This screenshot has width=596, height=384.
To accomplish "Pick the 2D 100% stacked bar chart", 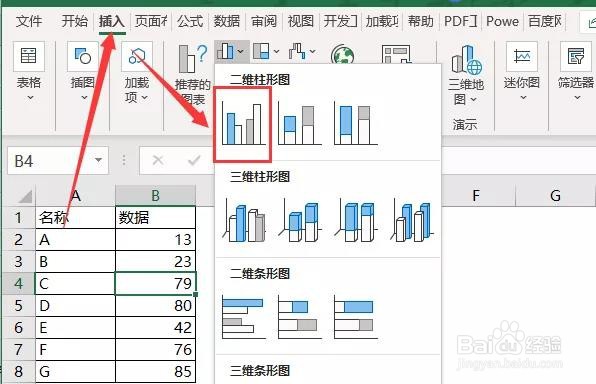I will (355, 317).
